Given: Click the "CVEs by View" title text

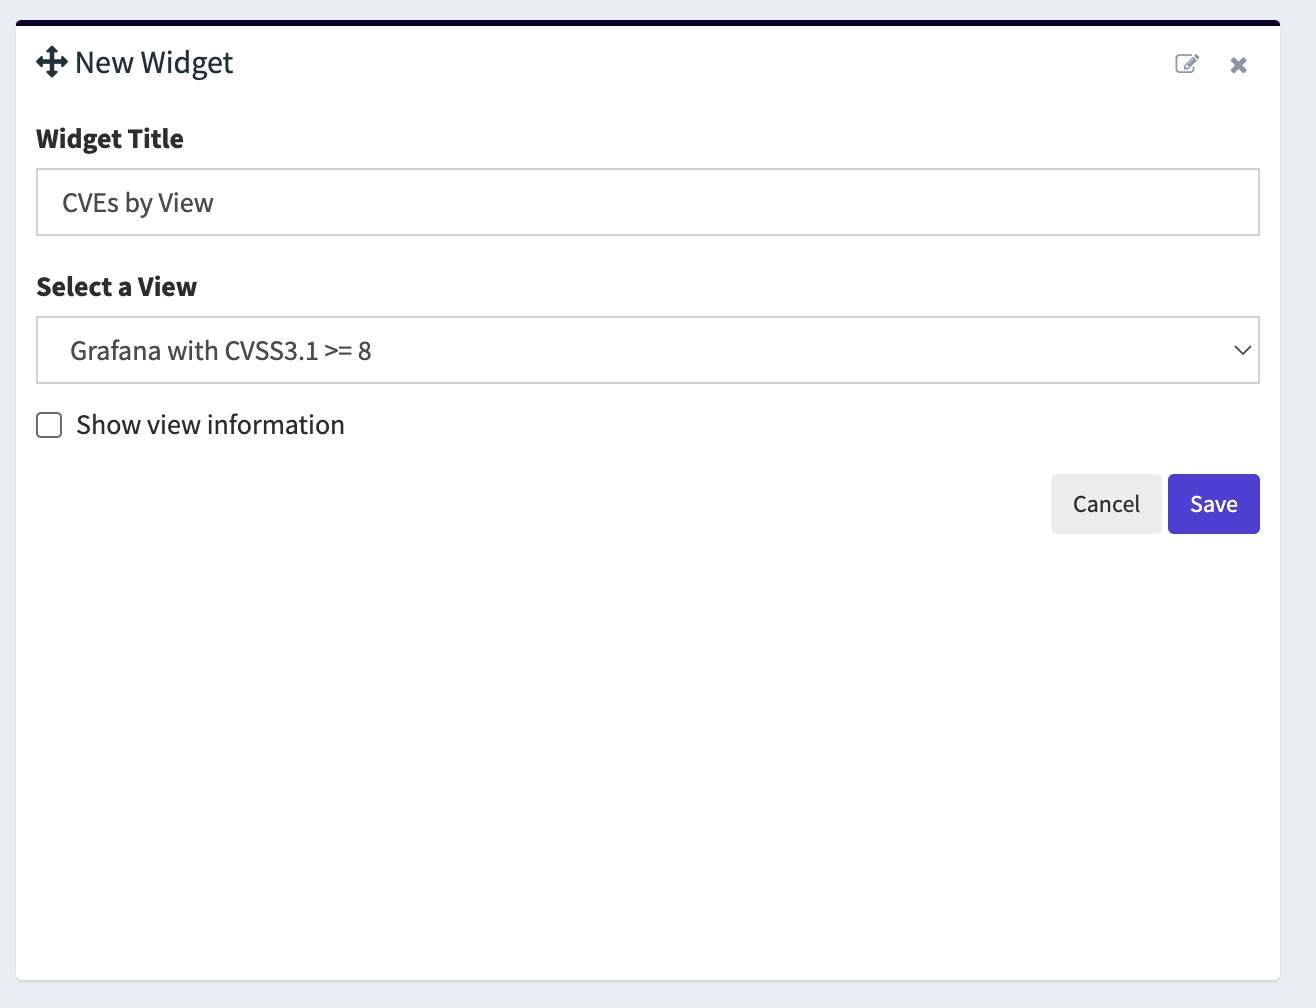Looking at the screenshot, I should [x=138, y=203].
